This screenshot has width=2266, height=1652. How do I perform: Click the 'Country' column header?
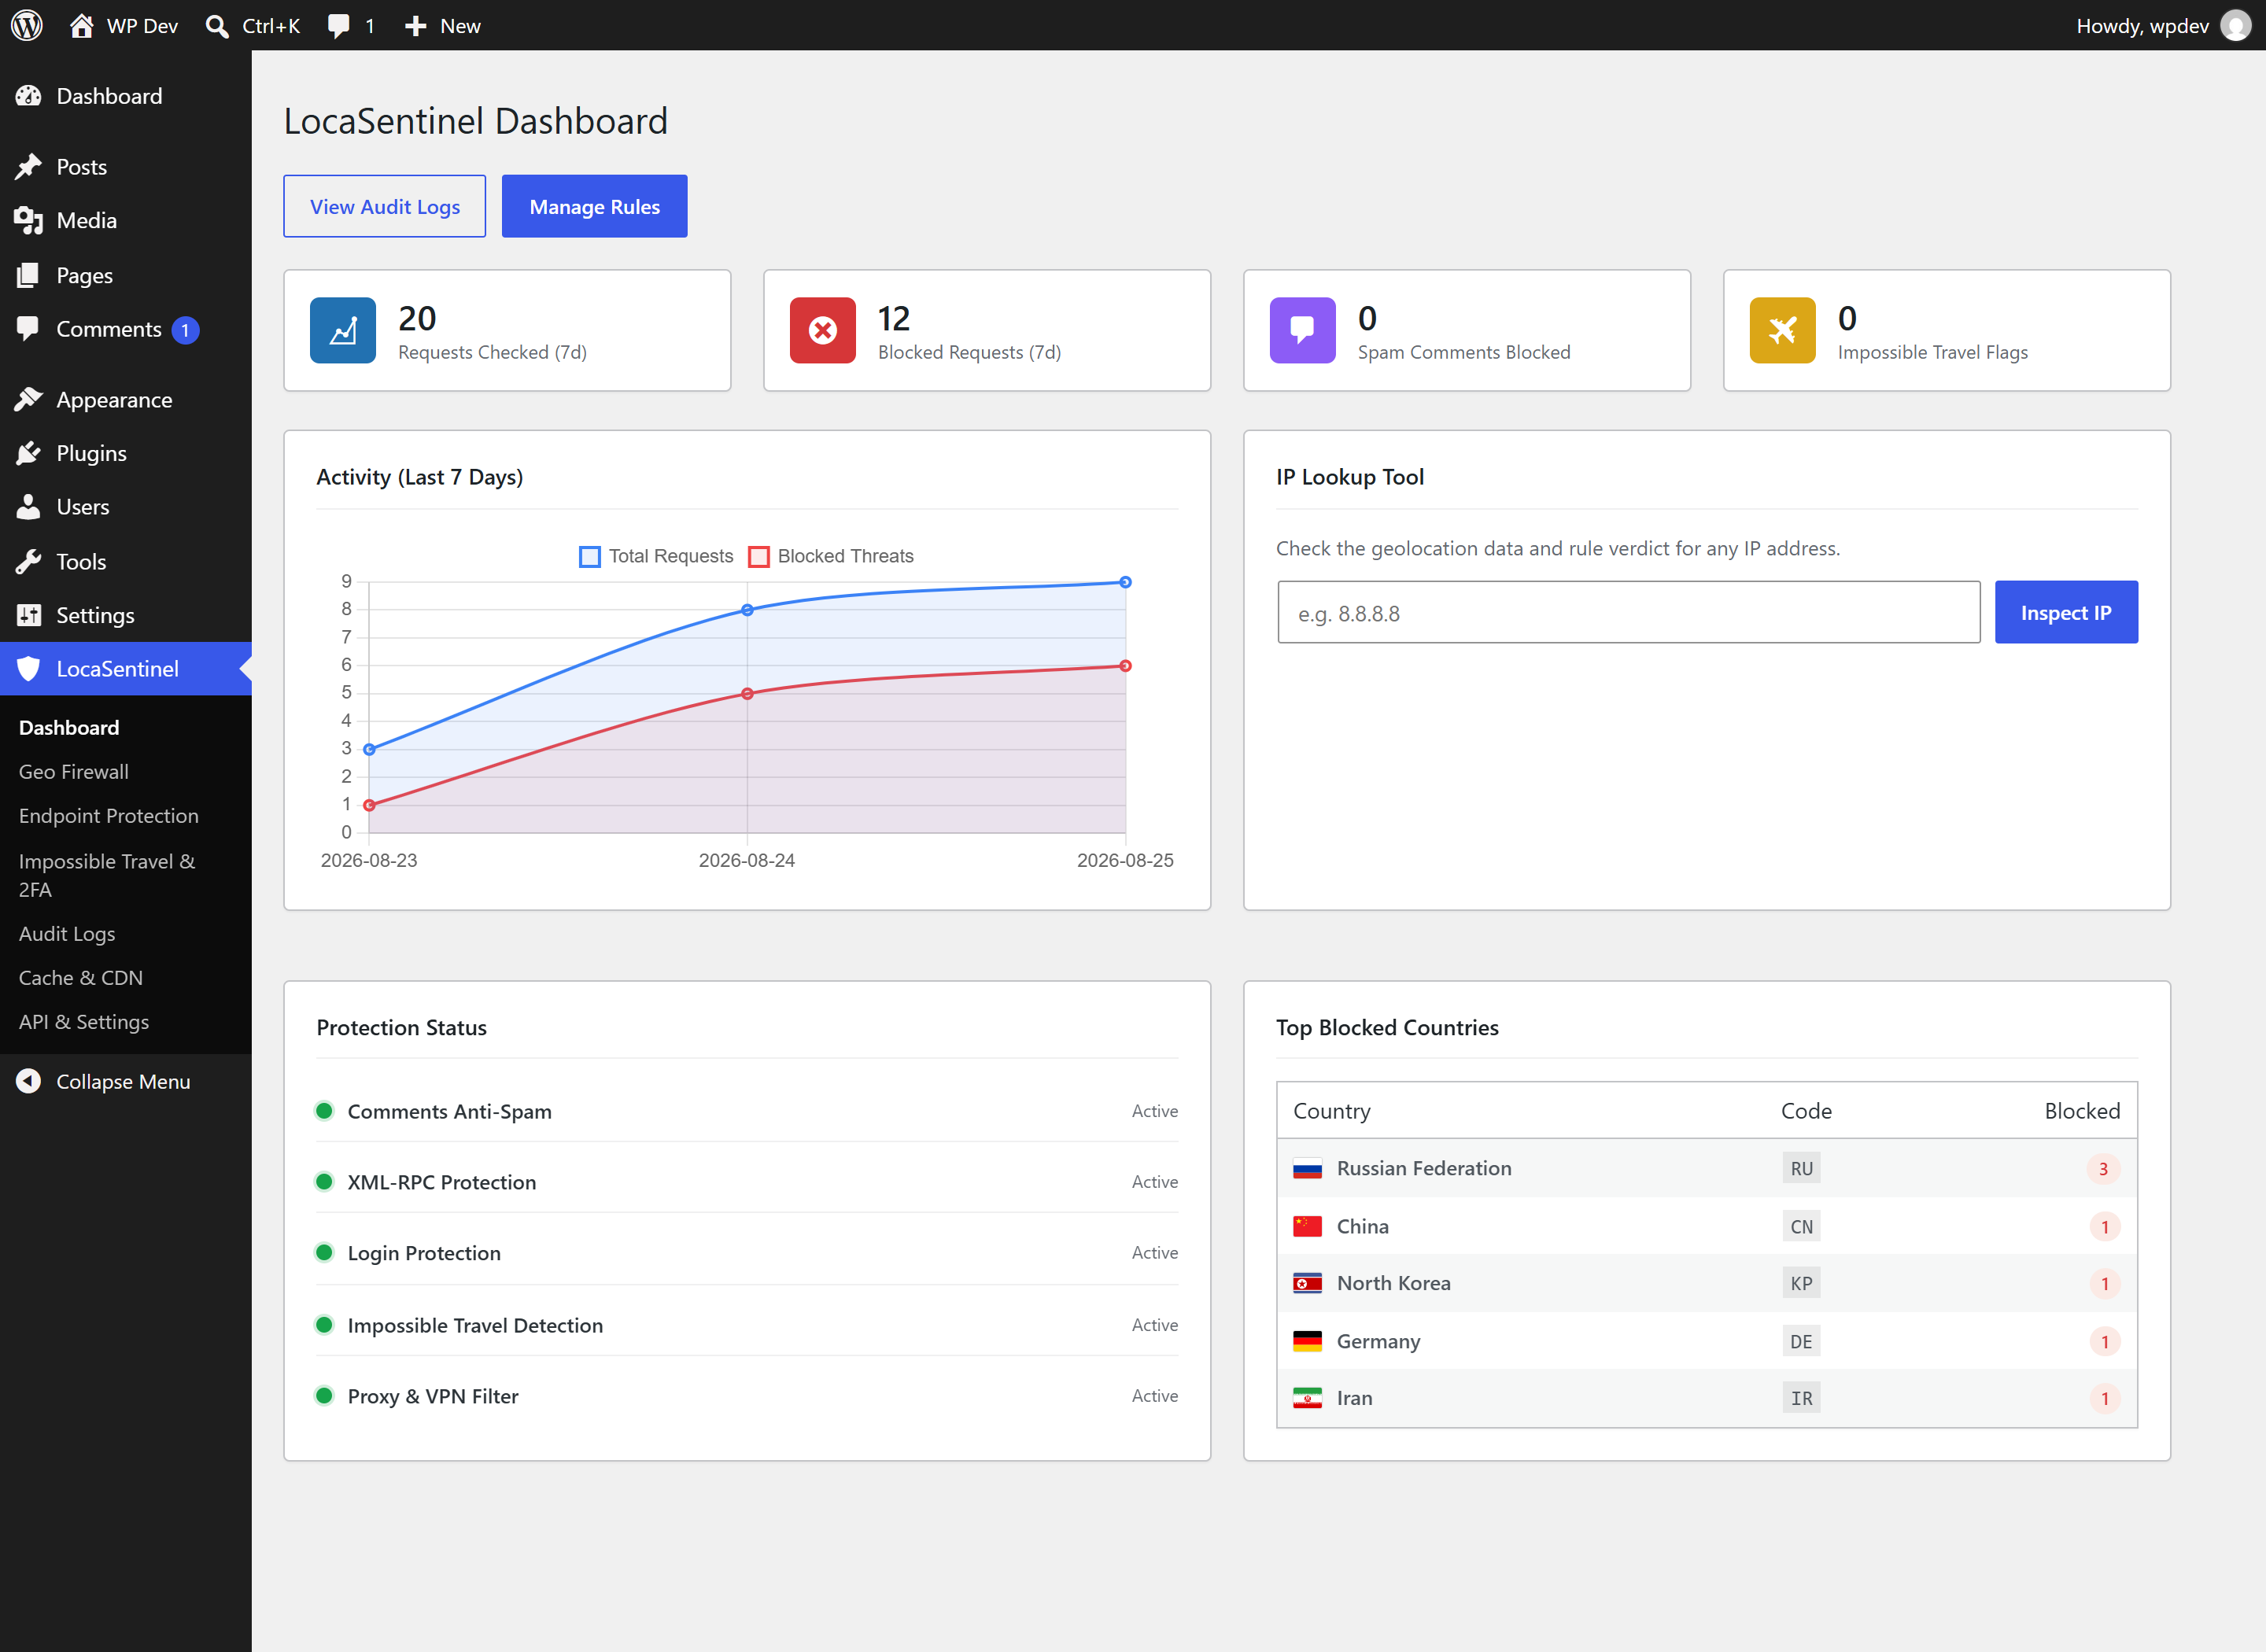1332,1110
